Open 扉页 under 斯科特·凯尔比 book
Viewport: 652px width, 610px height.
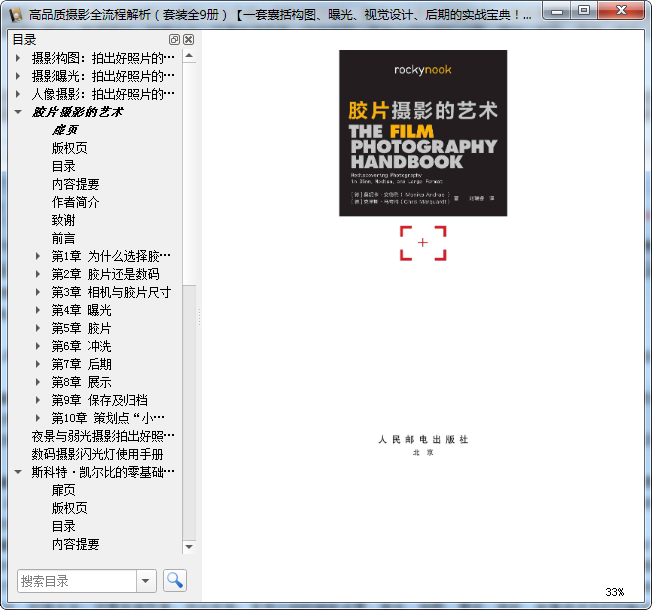coord(63,490)
